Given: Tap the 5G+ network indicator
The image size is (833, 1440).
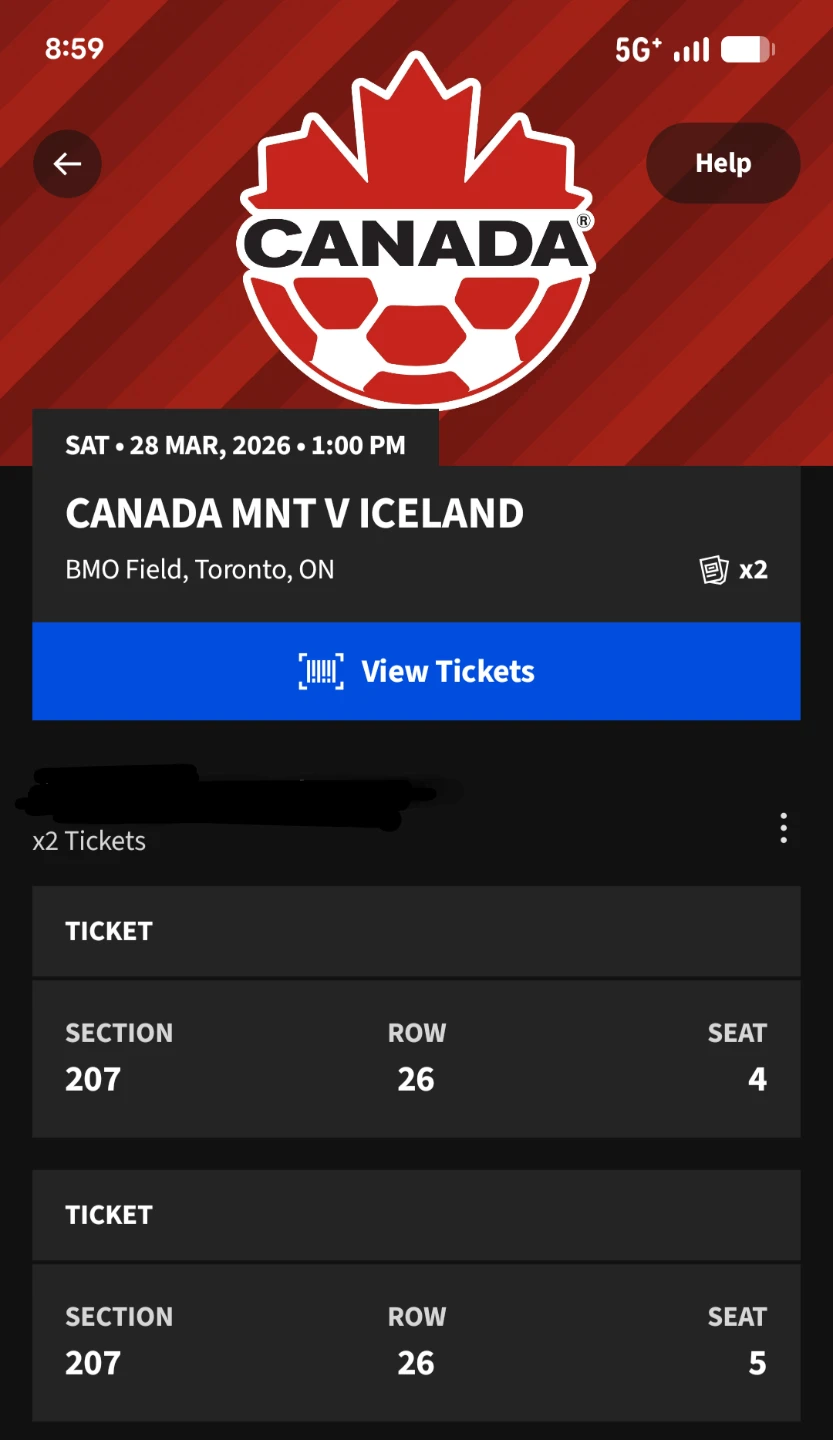Looking at the screenshot, I should coord(638,49).
